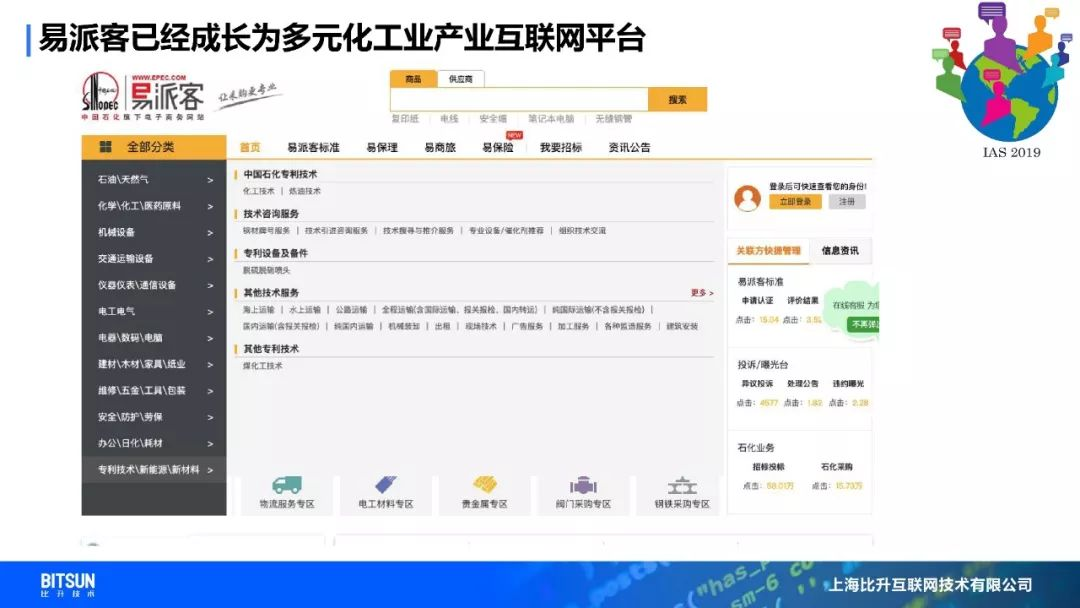
Task: Click the BITSUN logo in footer
Action: (68, 585)
